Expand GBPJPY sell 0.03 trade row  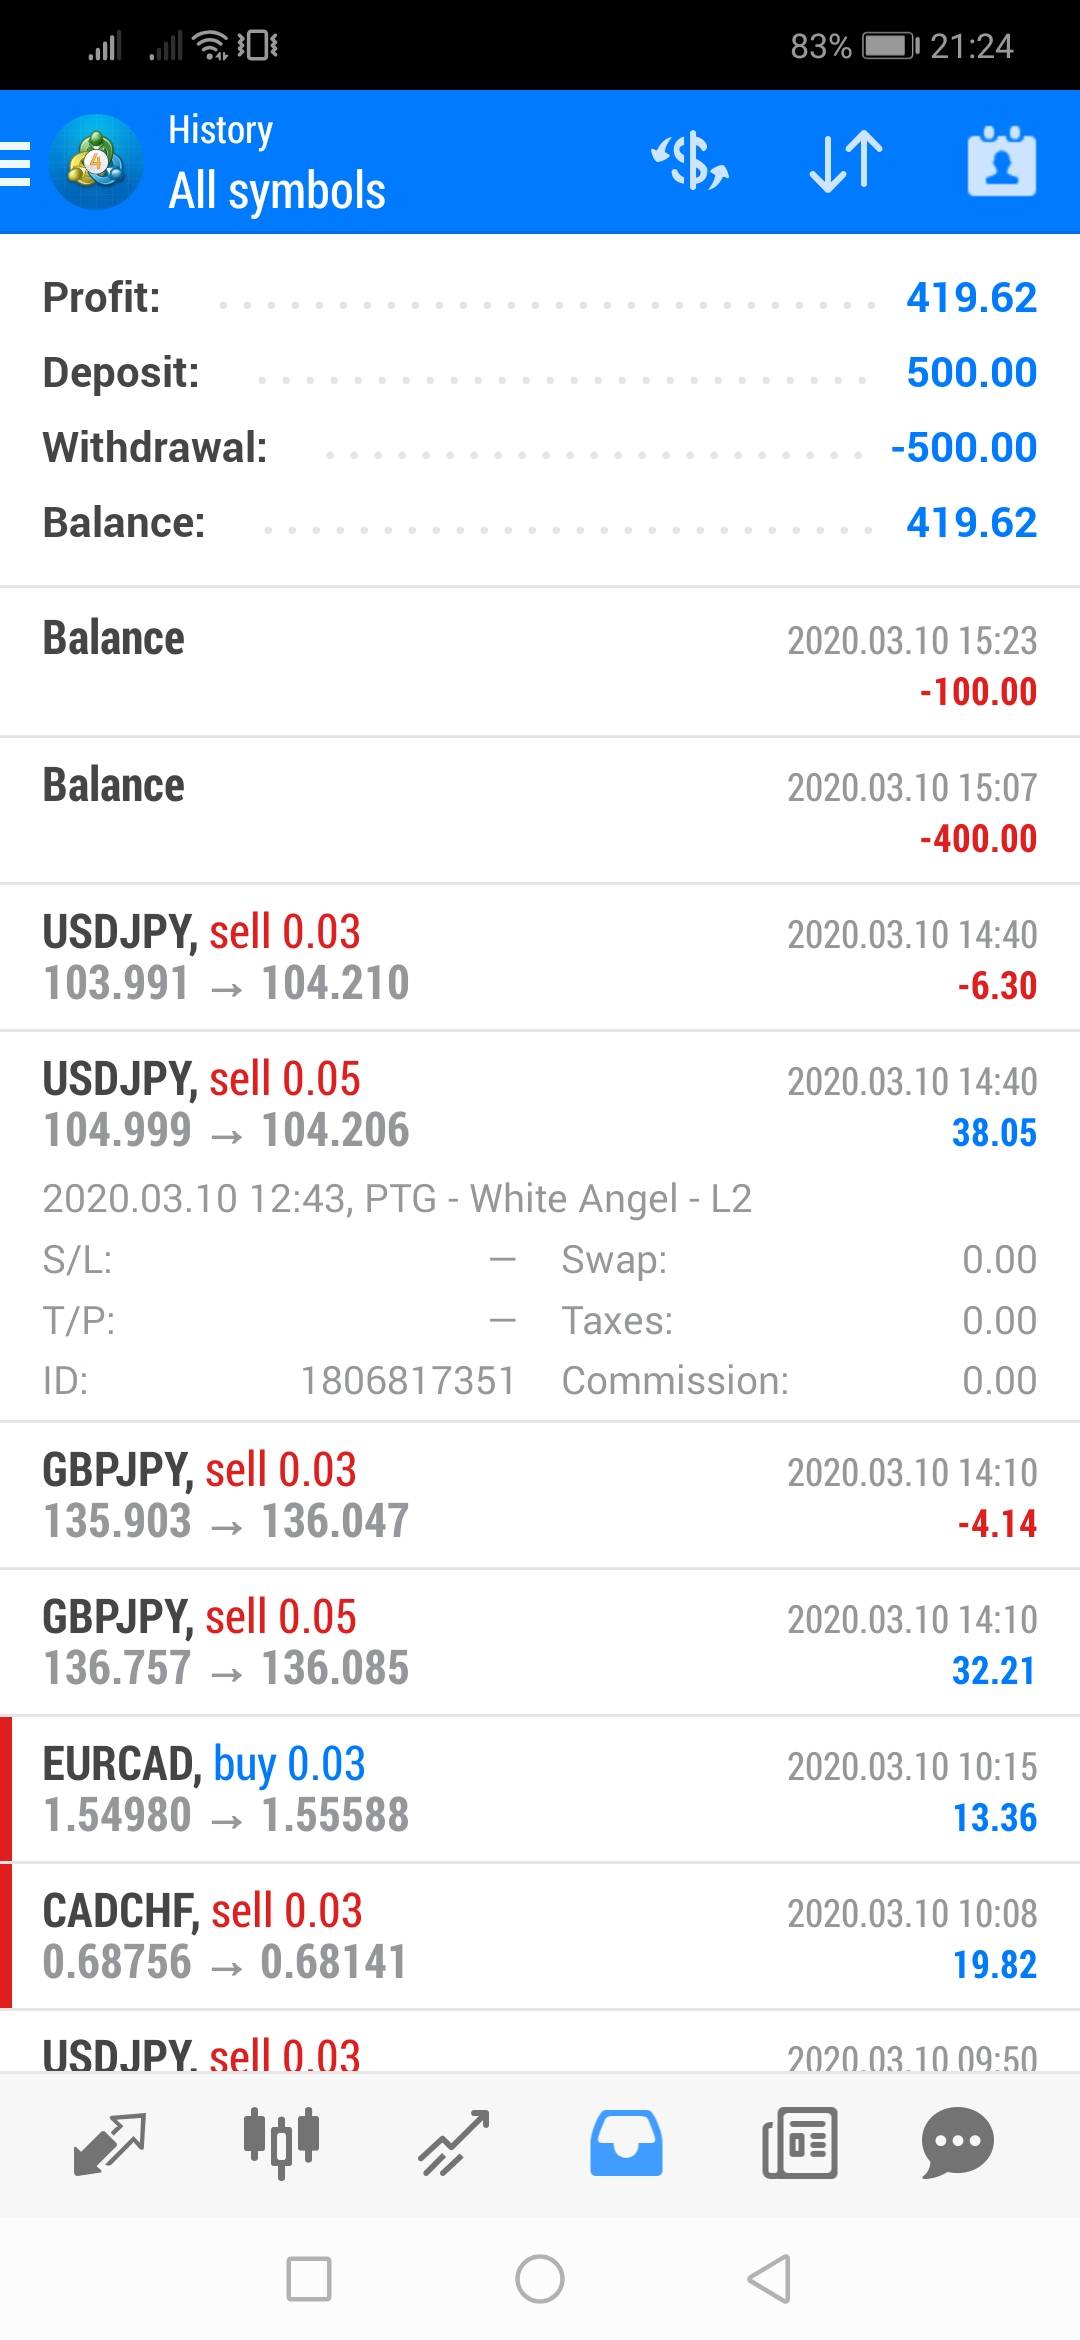click(540, 1496)
